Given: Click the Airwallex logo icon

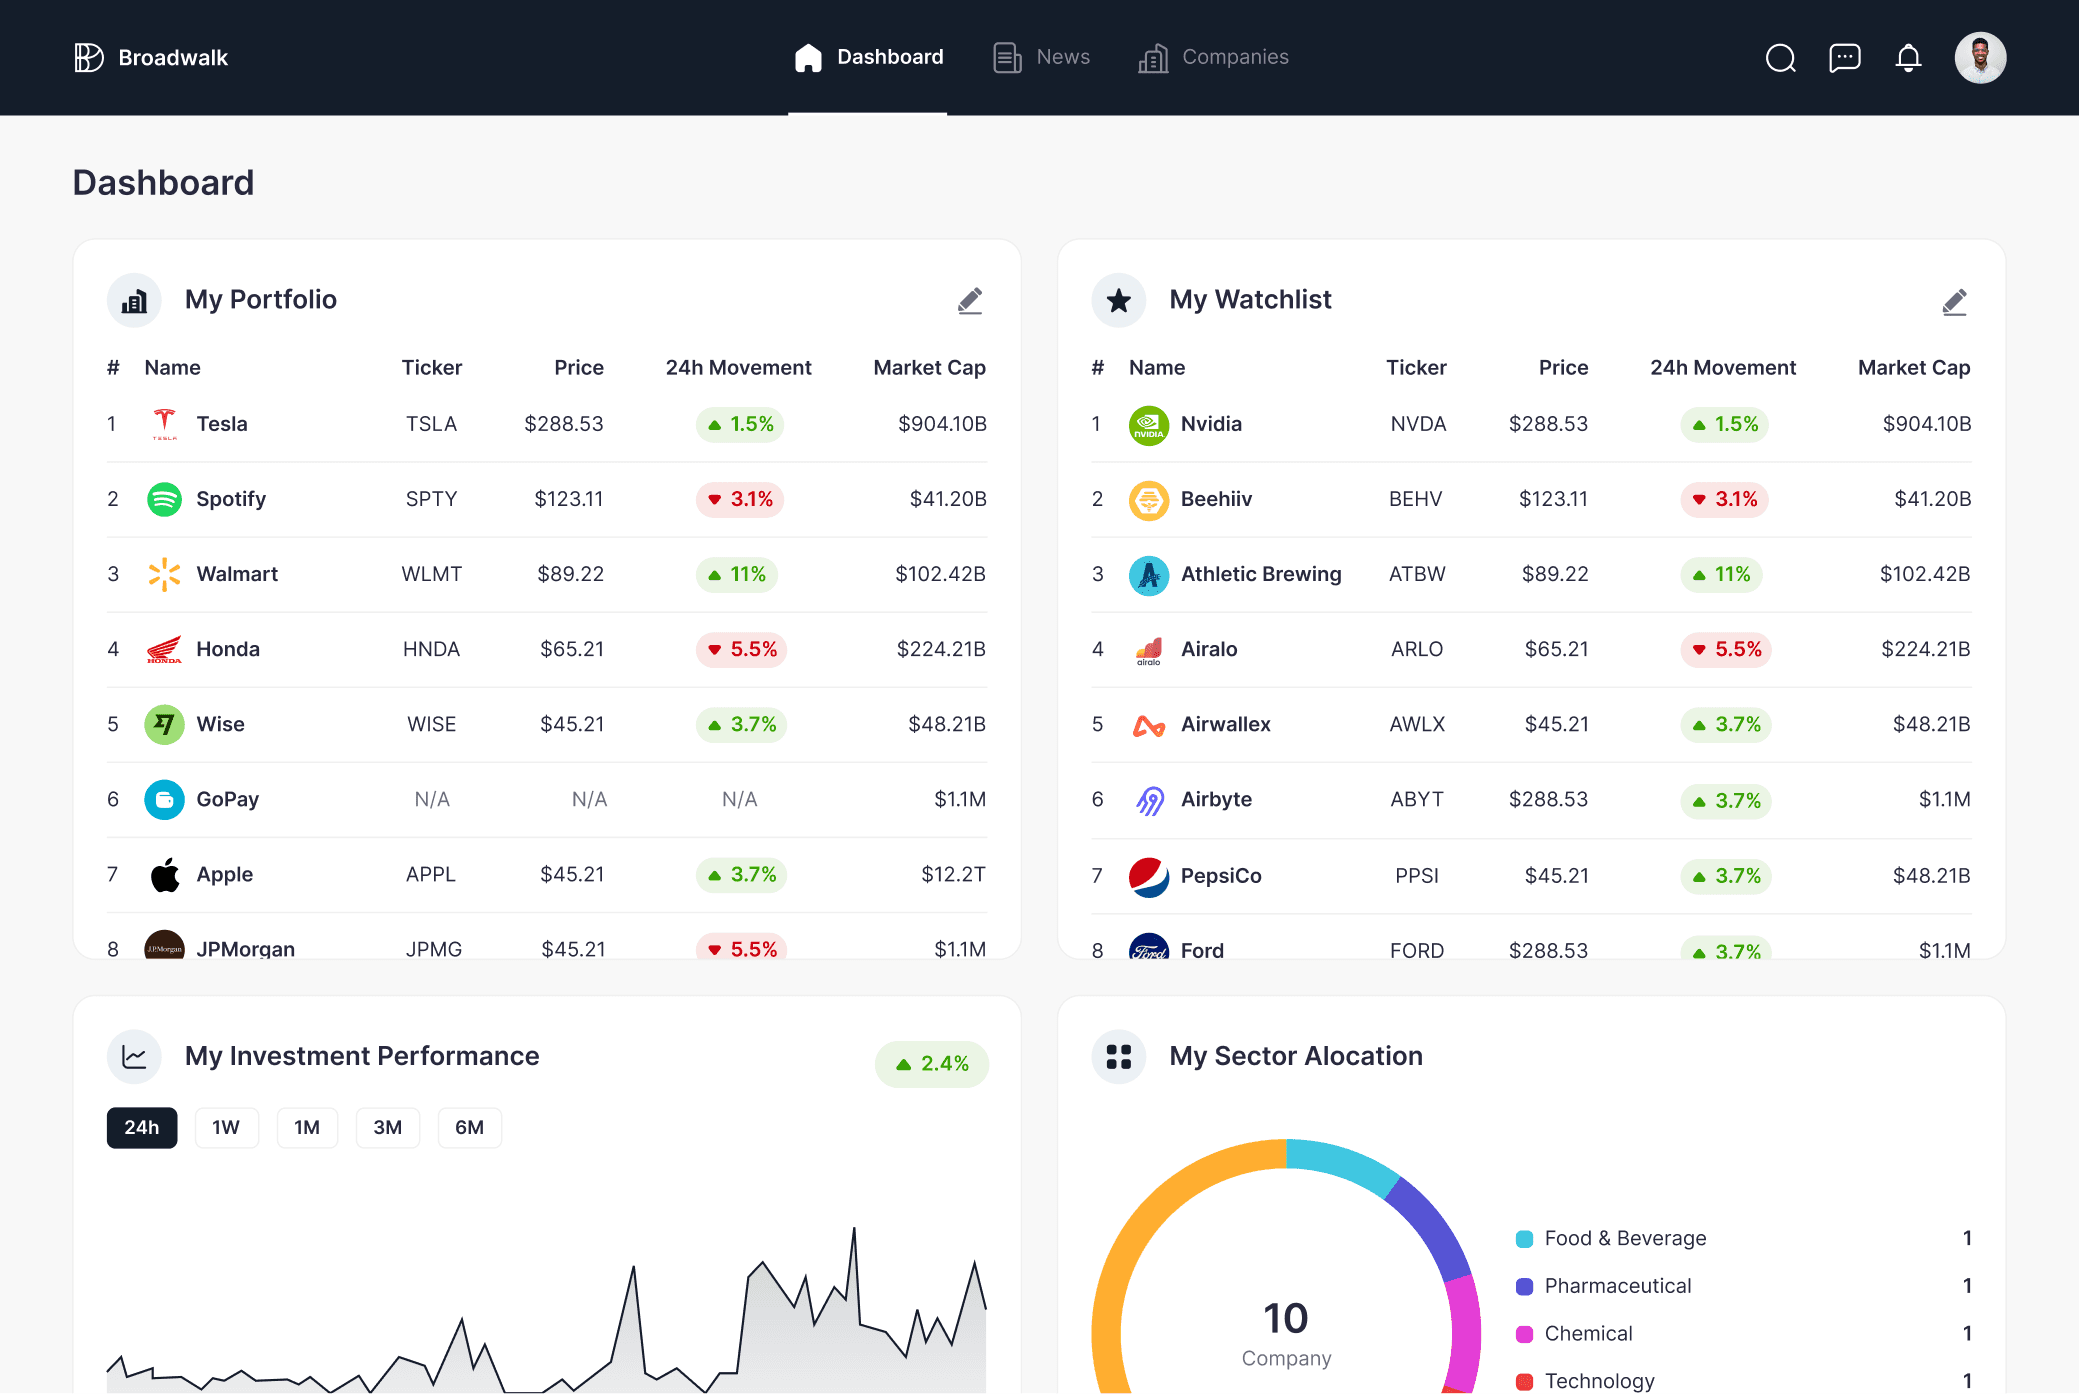Looking at the screenshot, I should point(1149,725).
